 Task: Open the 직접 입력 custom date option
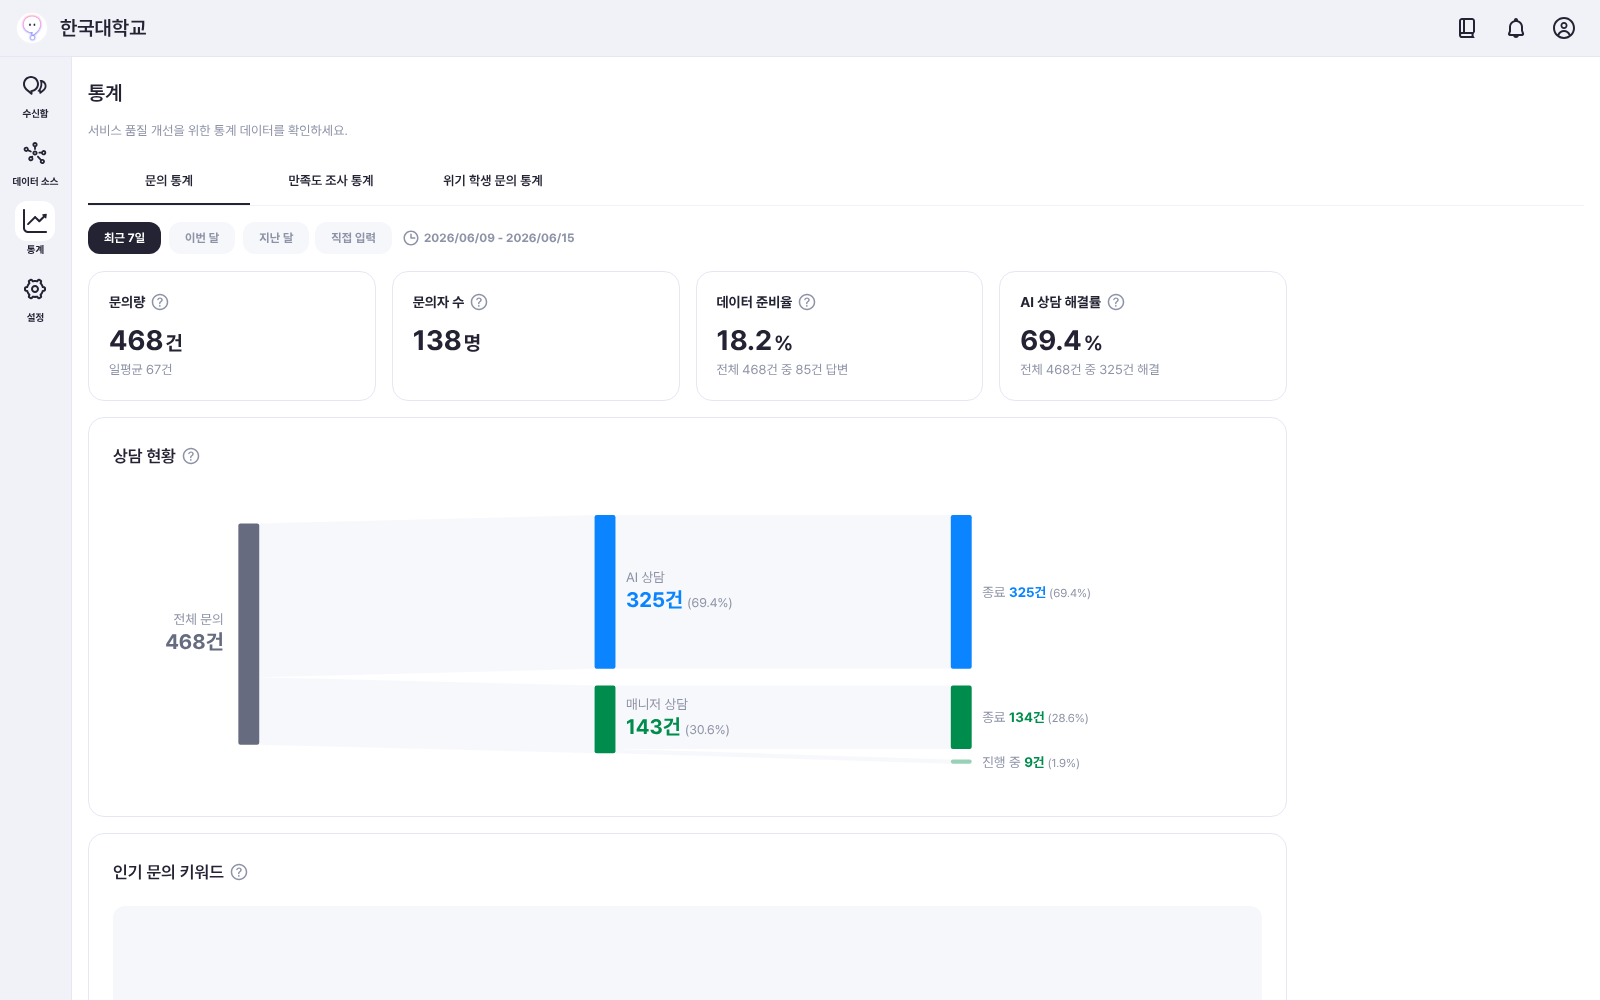pyautogui.click(x=353, y=238)
